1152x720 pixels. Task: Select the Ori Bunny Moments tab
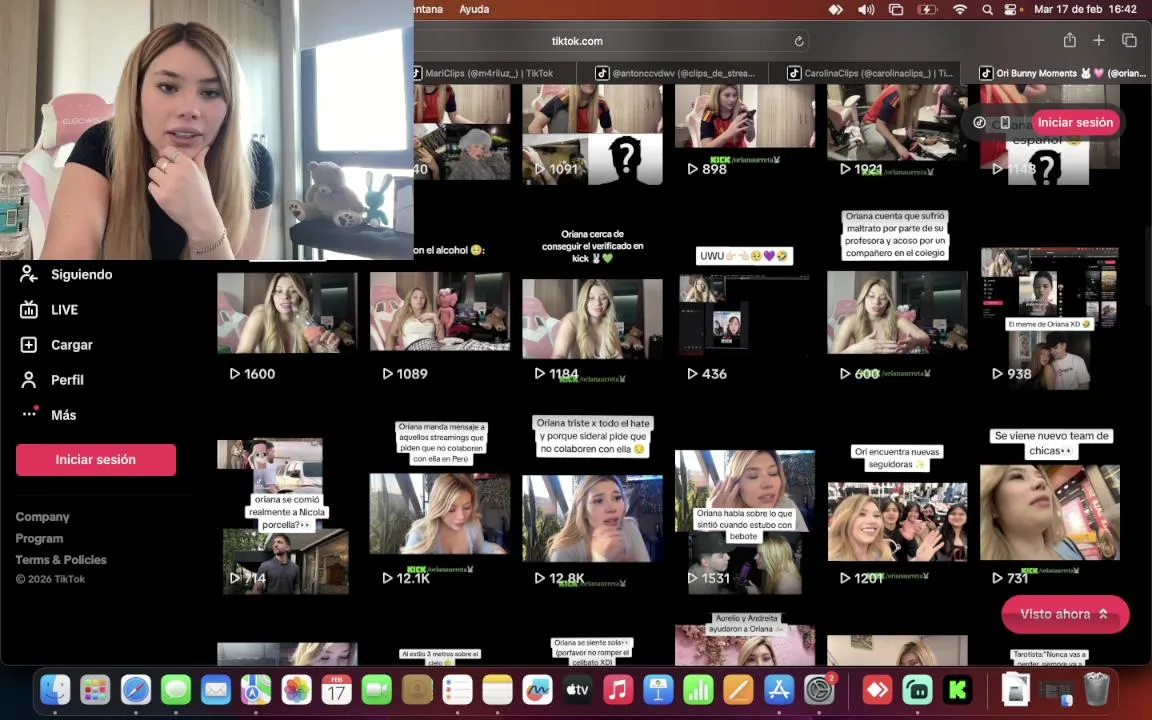pos(1061,73)
